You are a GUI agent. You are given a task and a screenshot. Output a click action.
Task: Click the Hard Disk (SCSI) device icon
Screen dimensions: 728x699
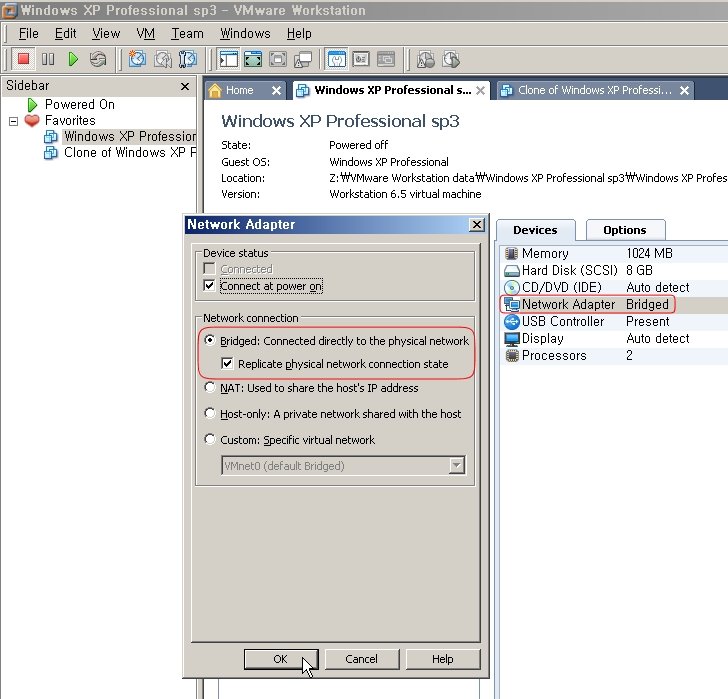click(x=512, y=271)
